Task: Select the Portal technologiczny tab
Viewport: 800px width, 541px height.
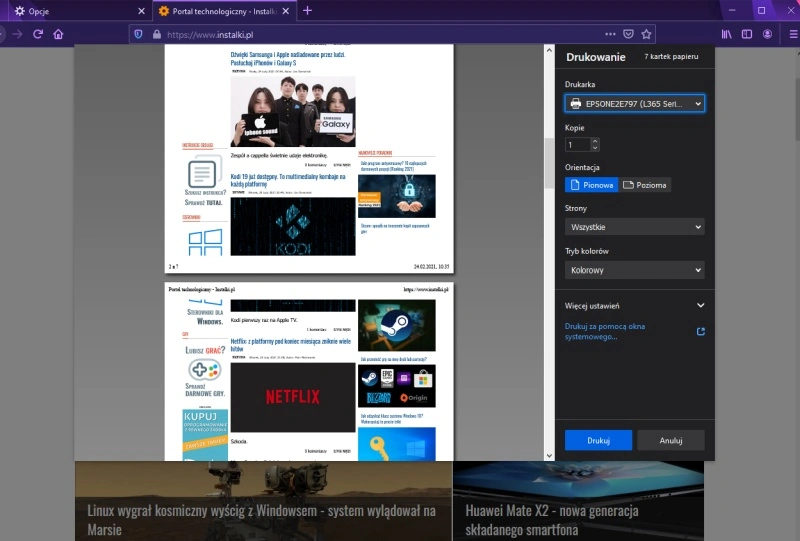Action: coord(220,11)
